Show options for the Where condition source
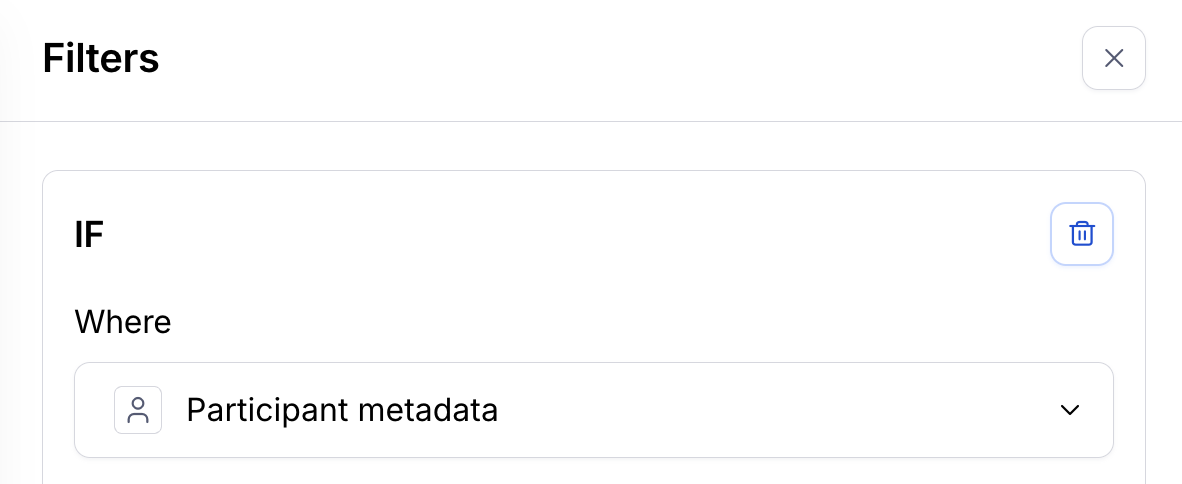 pyautogui.click(x=1069, y=410)
